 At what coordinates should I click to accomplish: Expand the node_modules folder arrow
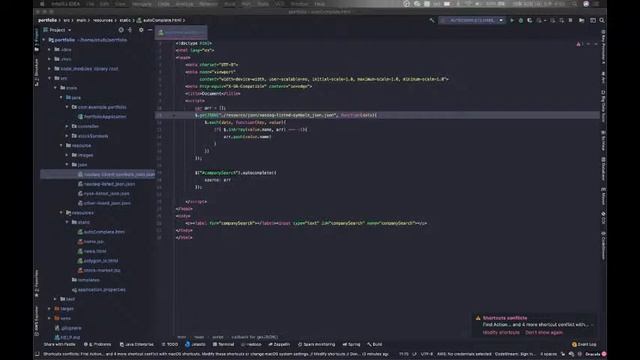click(50, 69)
